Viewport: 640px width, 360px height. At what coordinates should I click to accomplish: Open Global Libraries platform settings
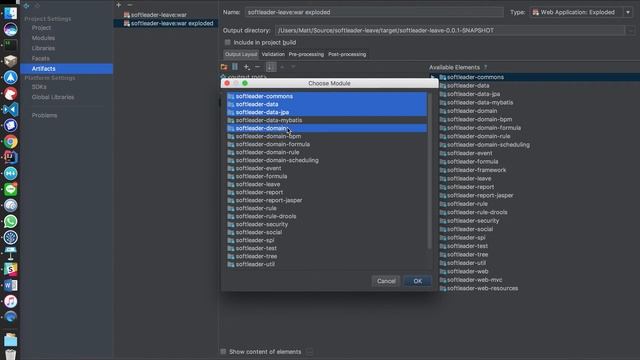click(53, 97)
